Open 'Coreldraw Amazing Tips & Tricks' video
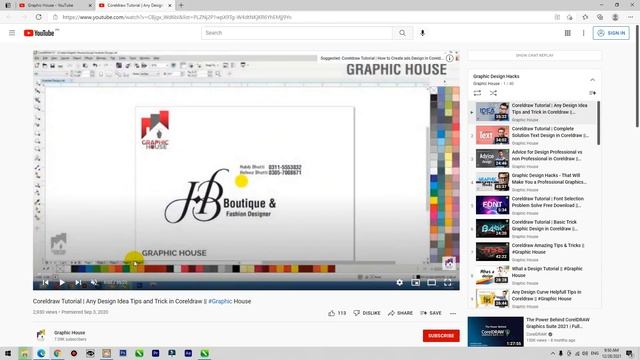 click(533, 252)
